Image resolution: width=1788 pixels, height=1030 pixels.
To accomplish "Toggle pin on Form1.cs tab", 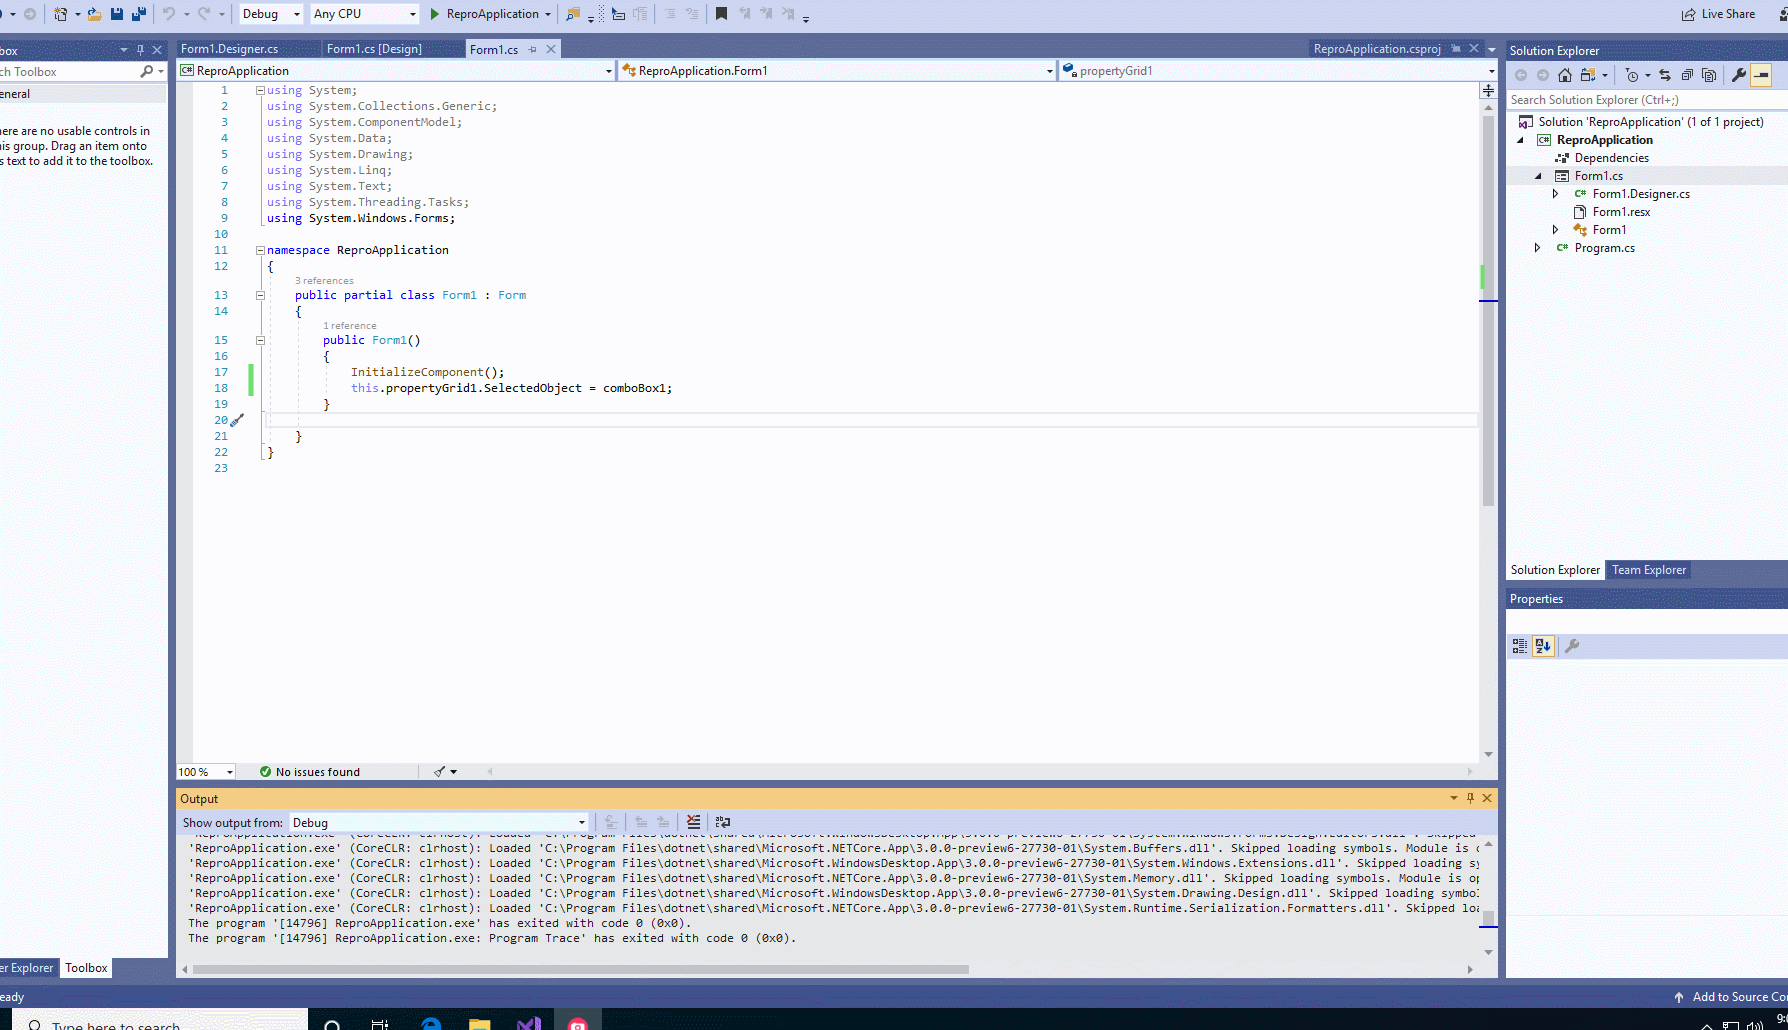I will pyautogui.click(x=533, y=49).
